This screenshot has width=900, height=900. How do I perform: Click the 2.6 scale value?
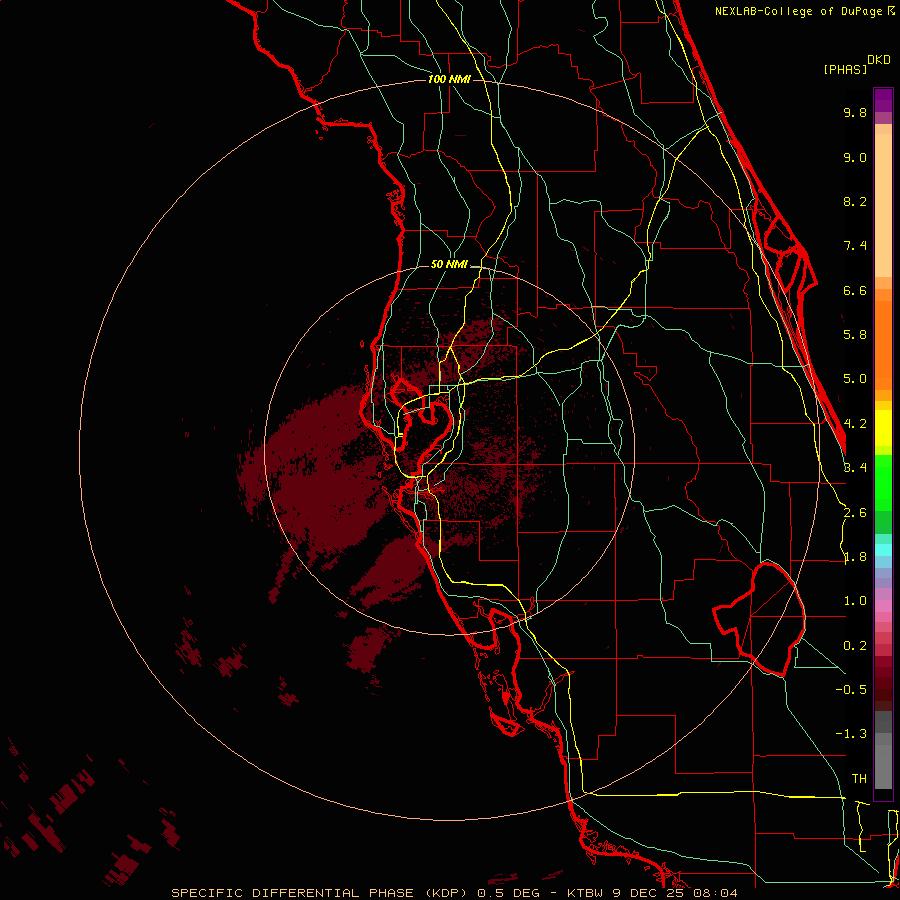pyautogui.click(x=855, y=513)
